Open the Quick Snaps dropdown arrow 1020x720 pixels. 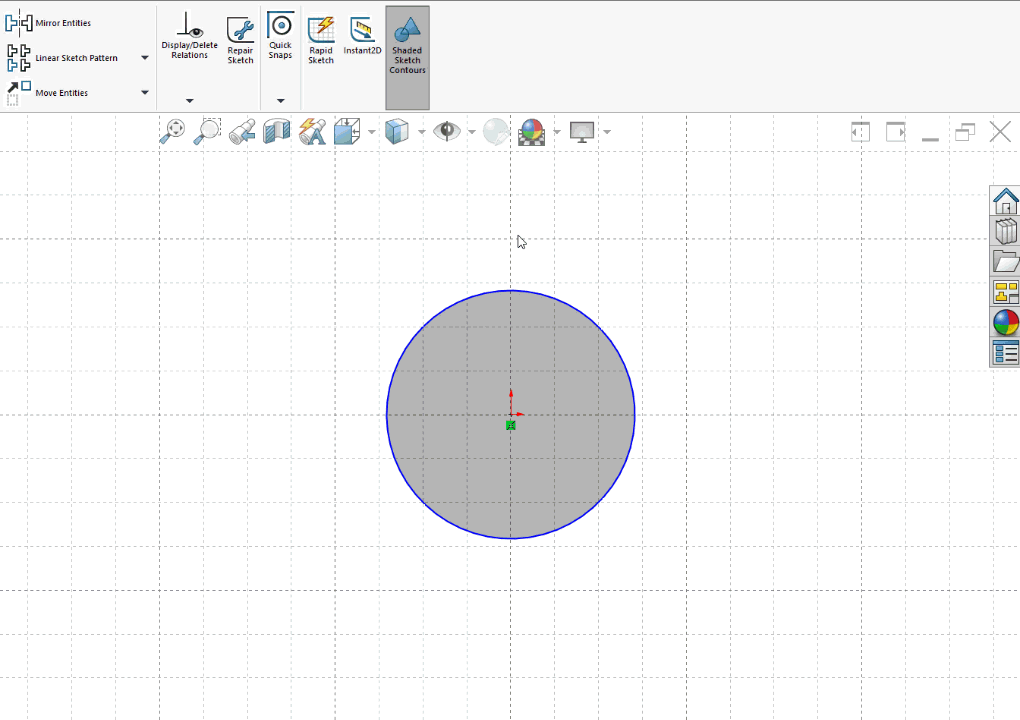(x=280, y=101)
